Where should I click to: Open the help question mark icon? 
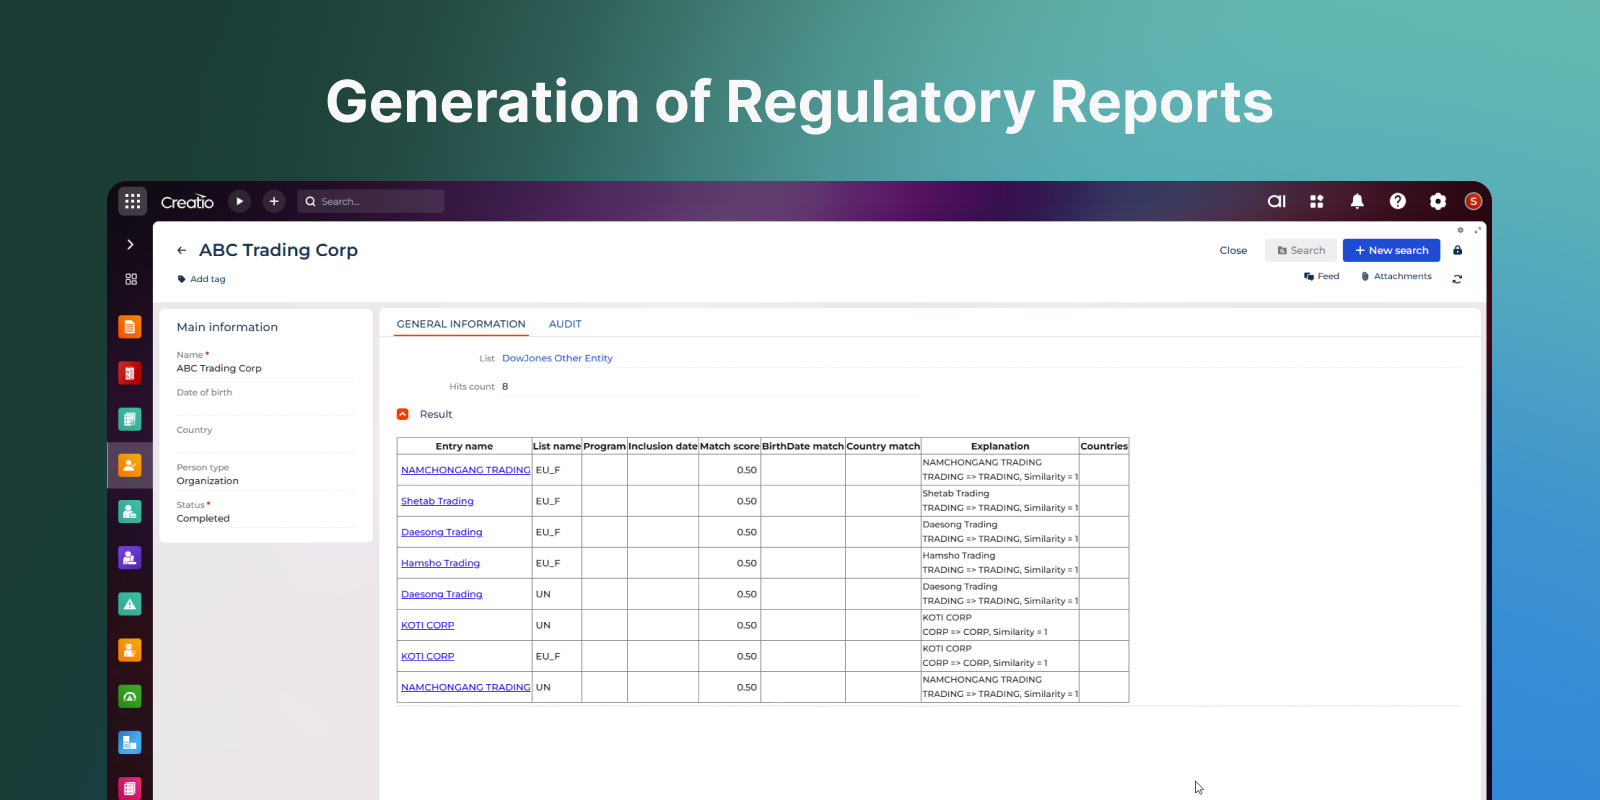point(1397,201)
